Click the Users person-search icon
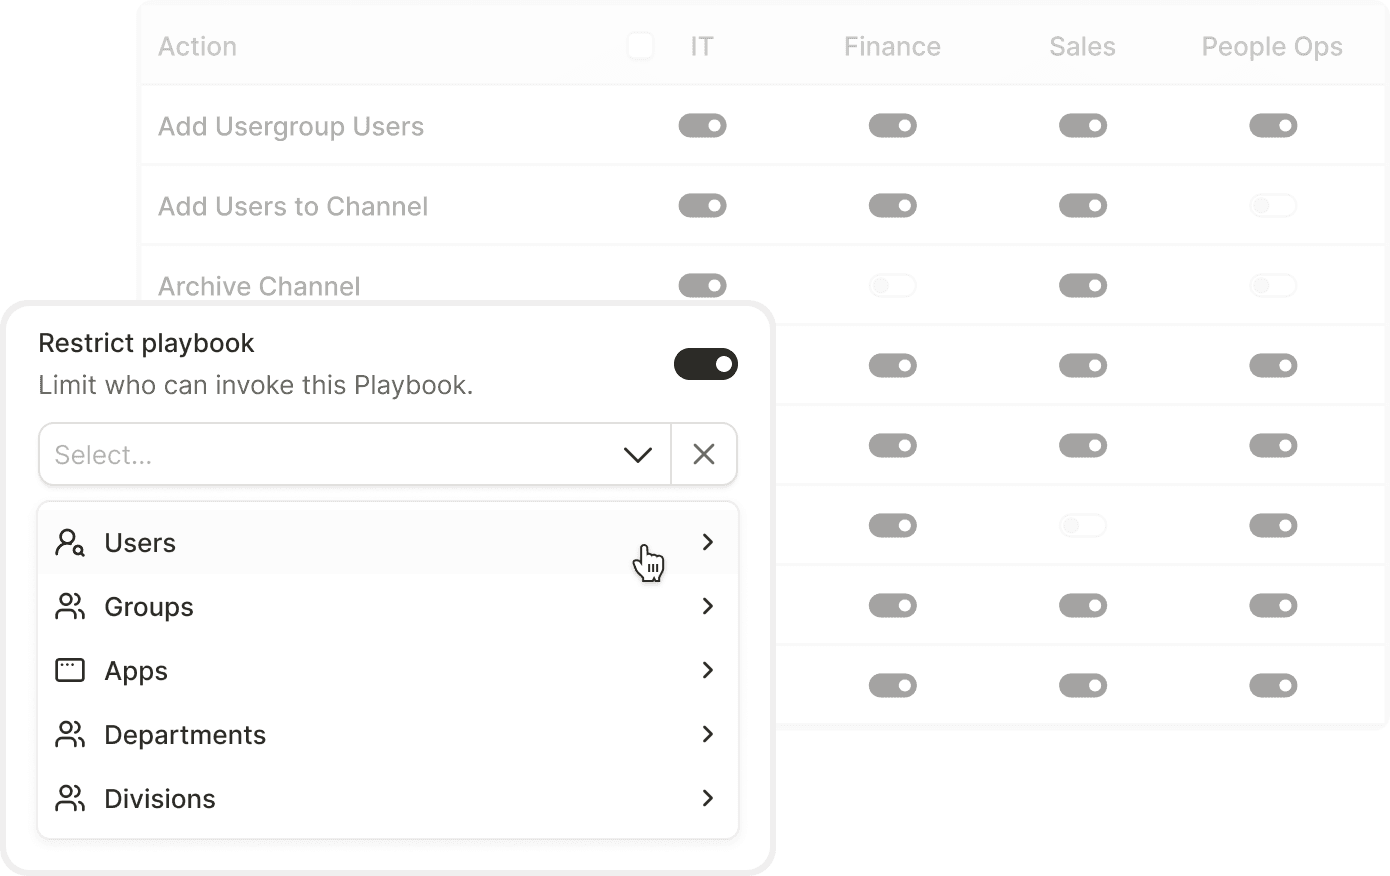 tap(70, 543)
